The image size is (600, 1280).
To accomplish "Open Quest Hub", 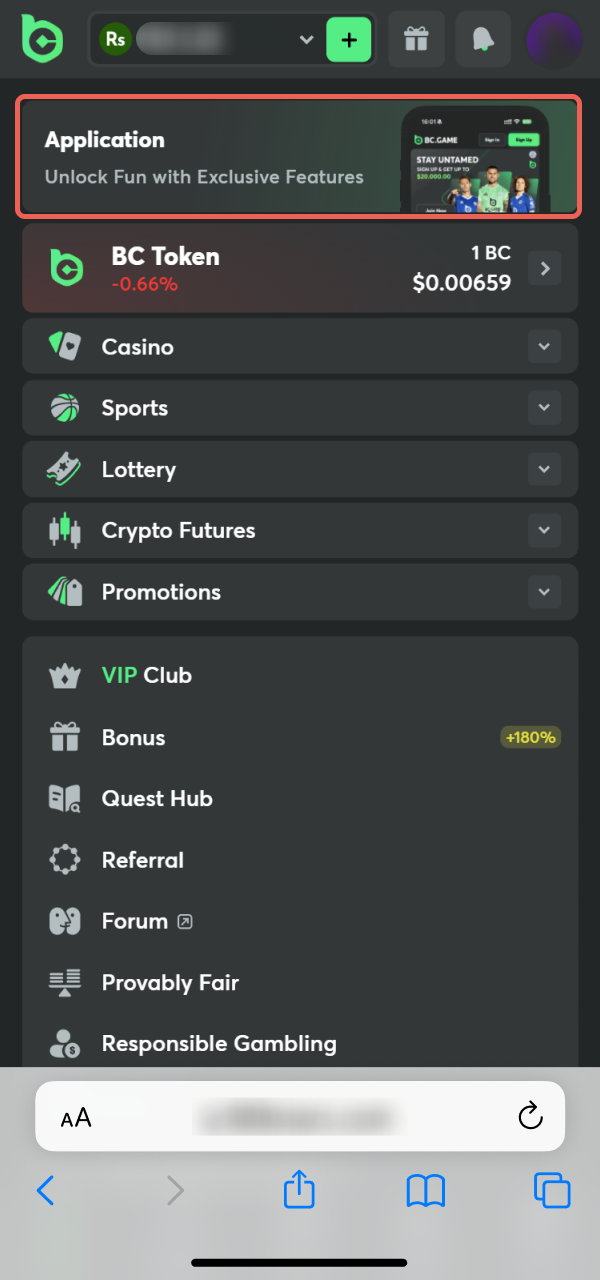I will pyautogui.click(x=157, y=799).
